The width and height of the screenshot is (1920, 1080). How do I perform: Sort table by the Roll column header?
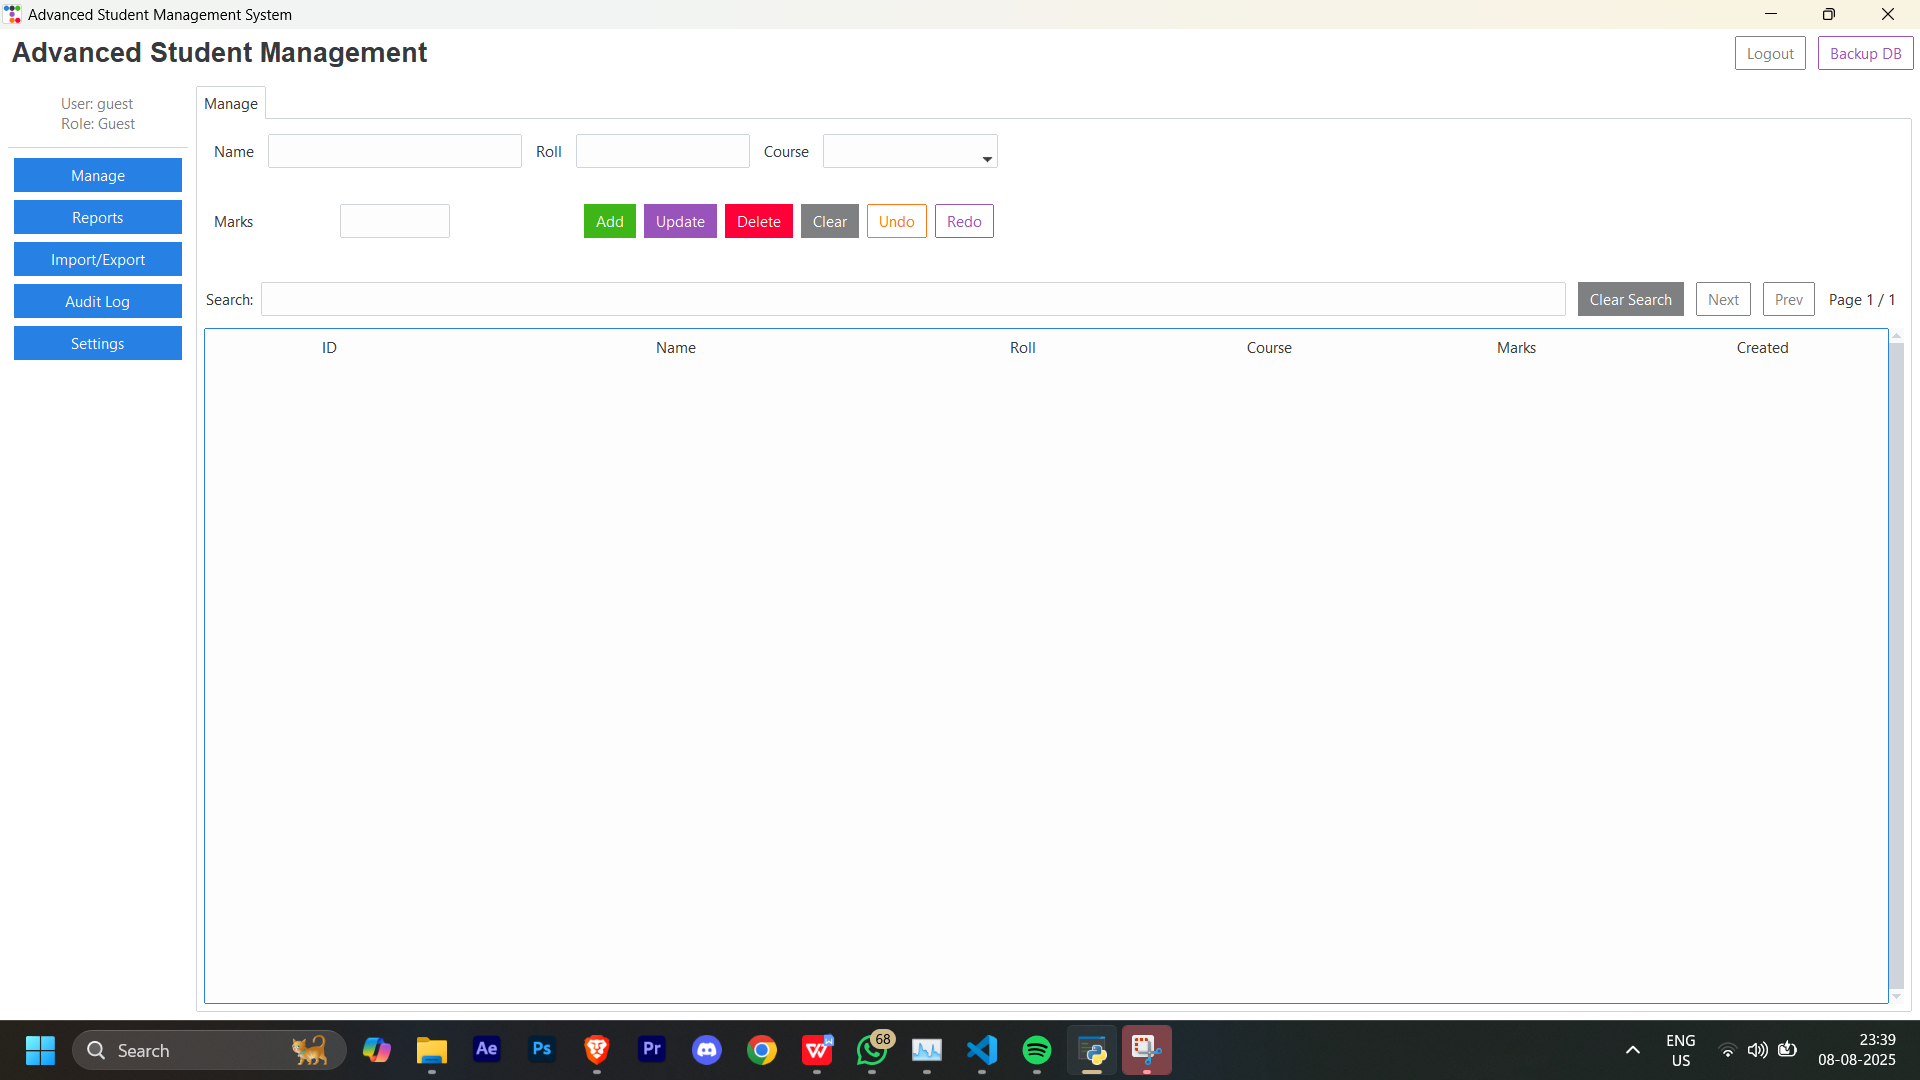pos(1022,347)
